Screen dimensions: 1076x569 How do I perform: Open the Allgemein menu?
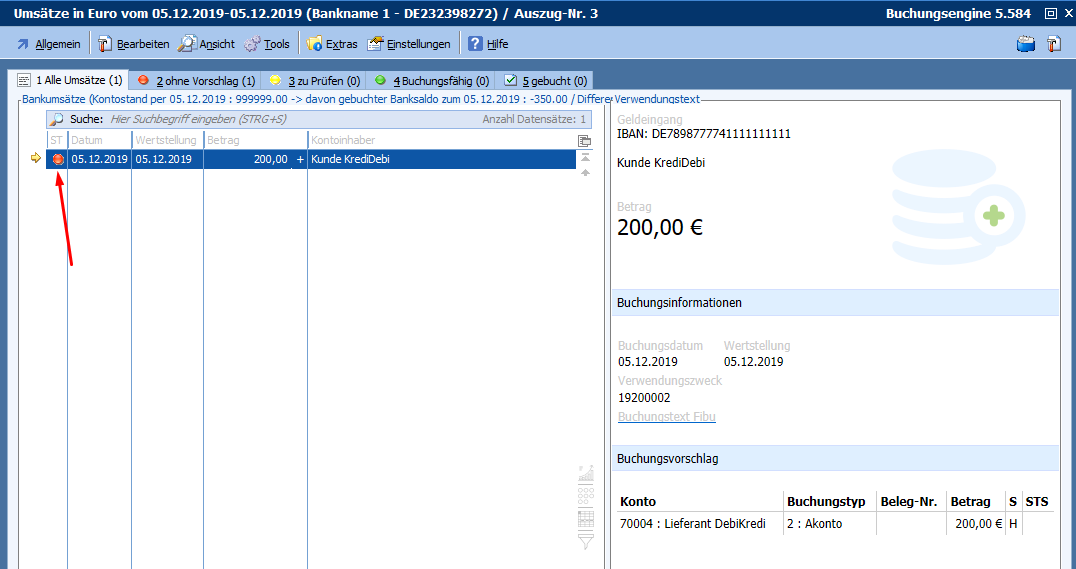click(x=48, y=44)
